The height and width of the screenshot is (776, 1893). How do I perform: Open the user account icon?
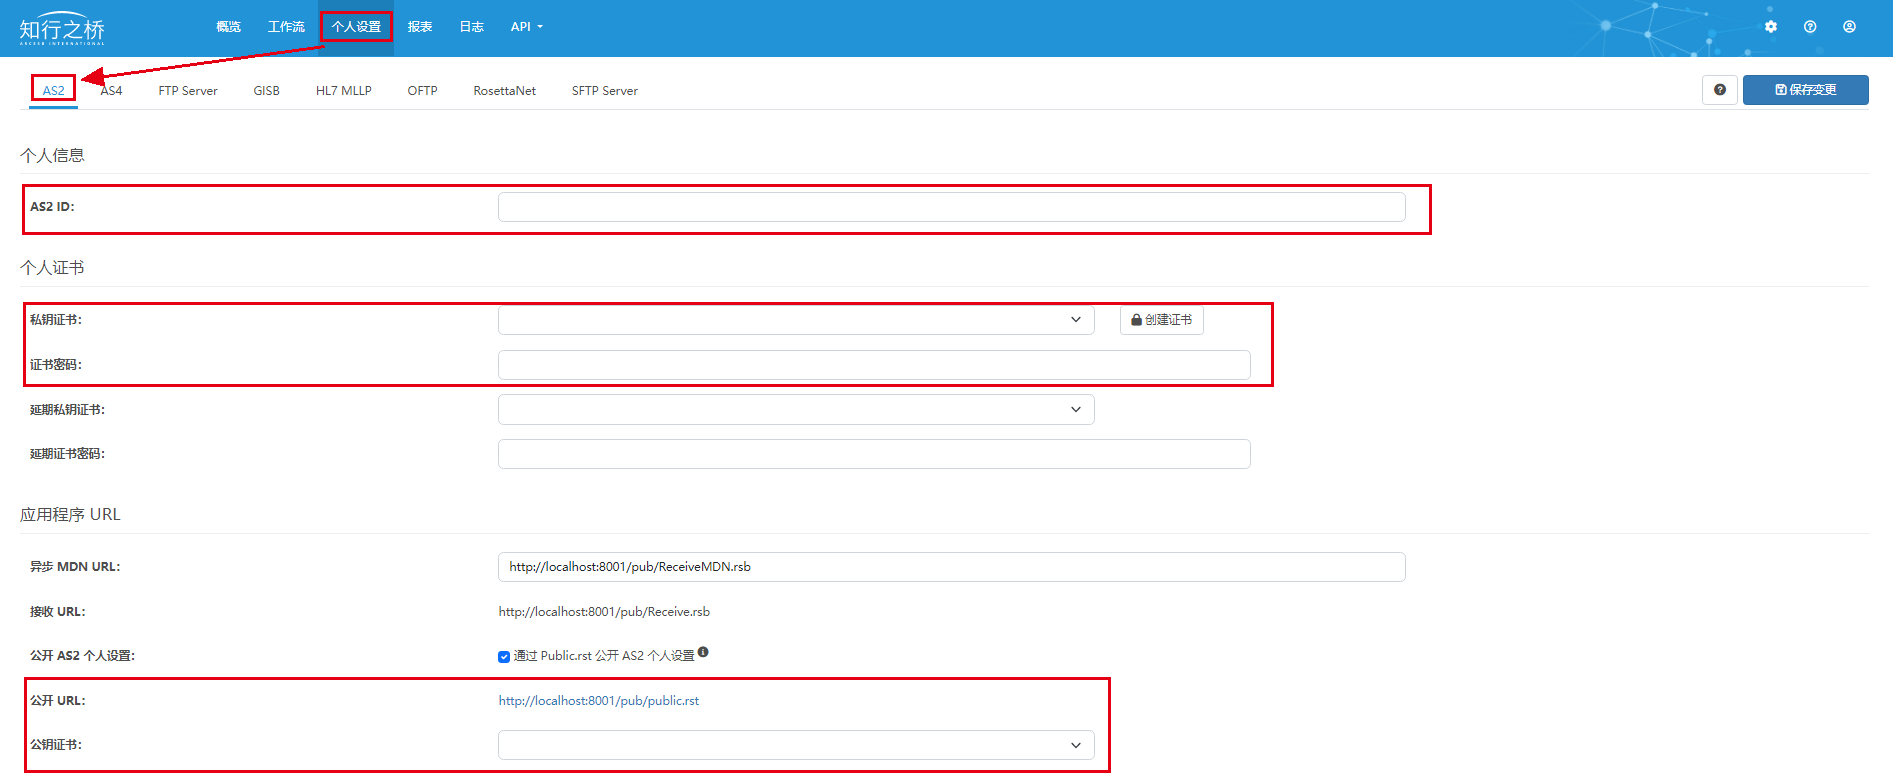click(1849, 27)
